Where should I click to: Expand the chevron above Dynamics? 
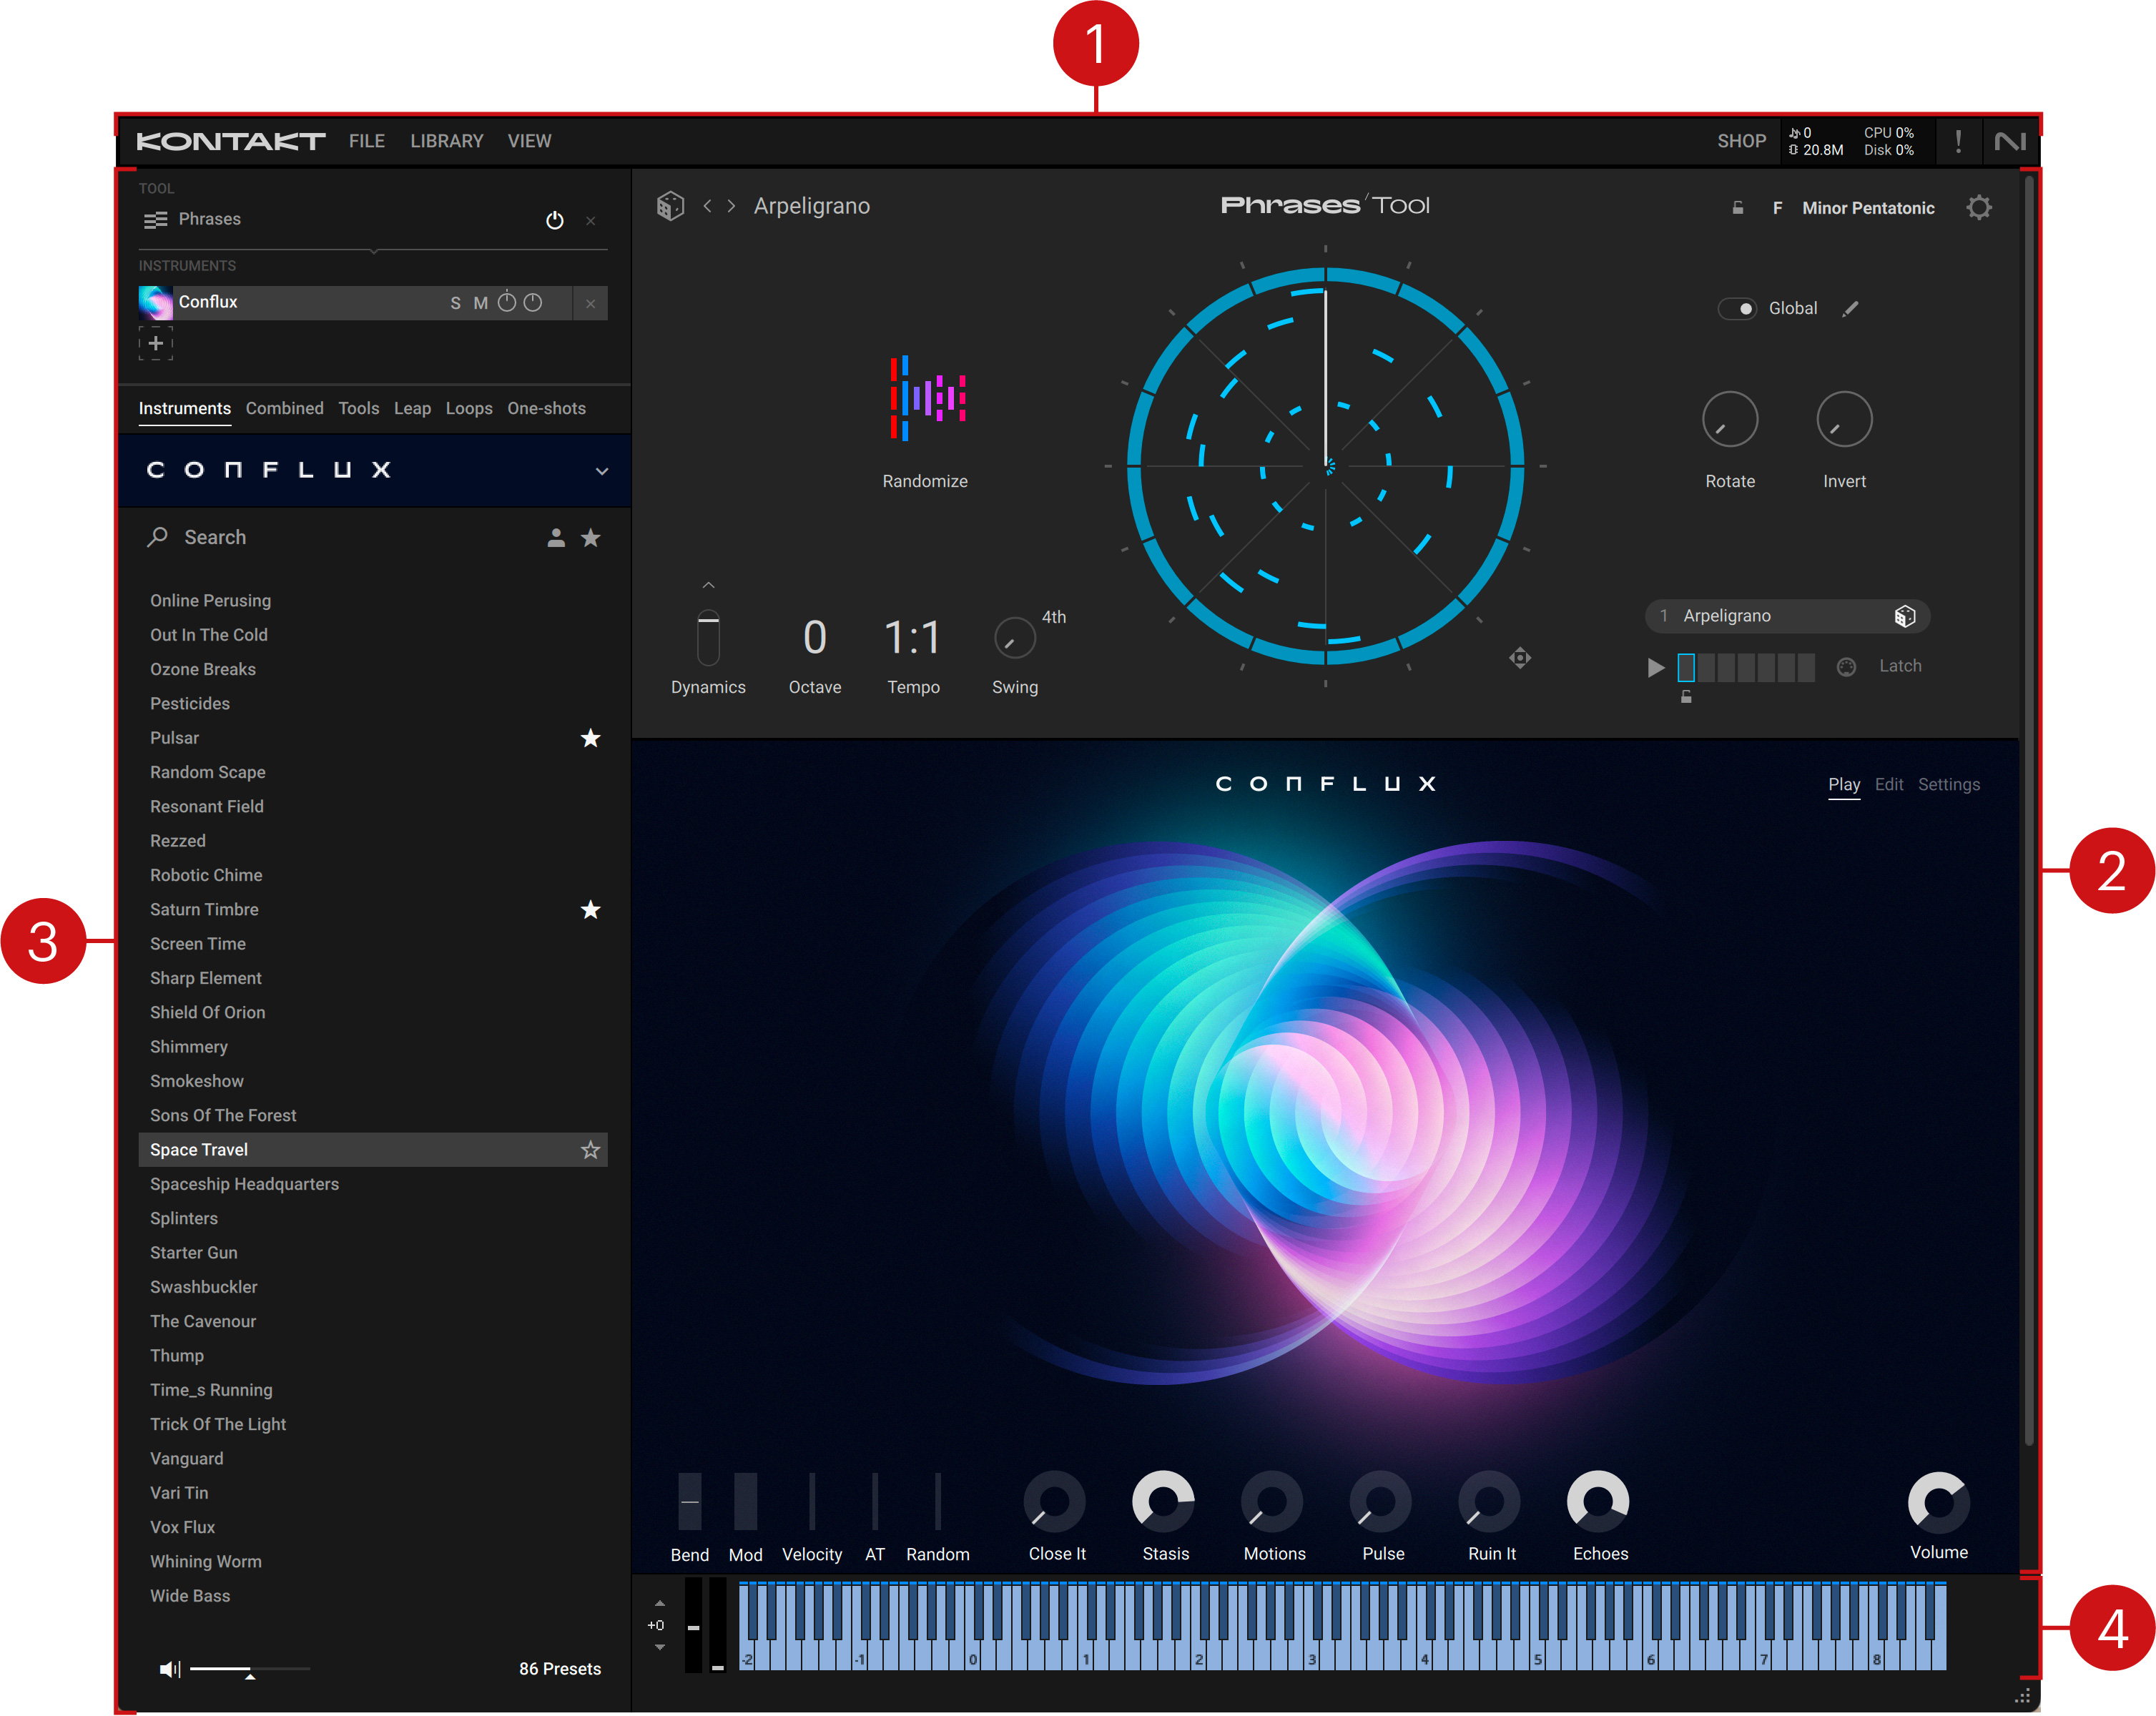point(708,585)
